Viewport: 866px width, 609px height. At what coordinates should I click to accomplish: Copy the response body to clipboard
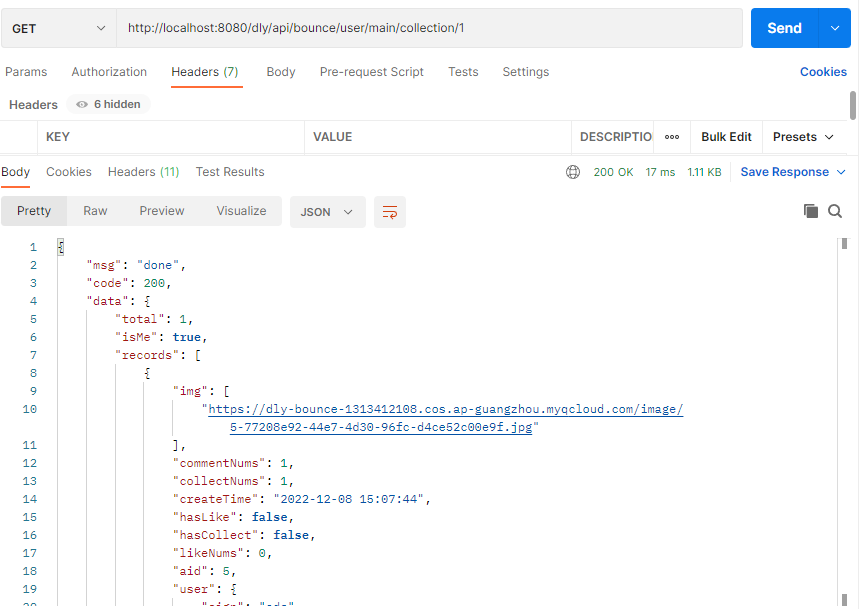811,211
